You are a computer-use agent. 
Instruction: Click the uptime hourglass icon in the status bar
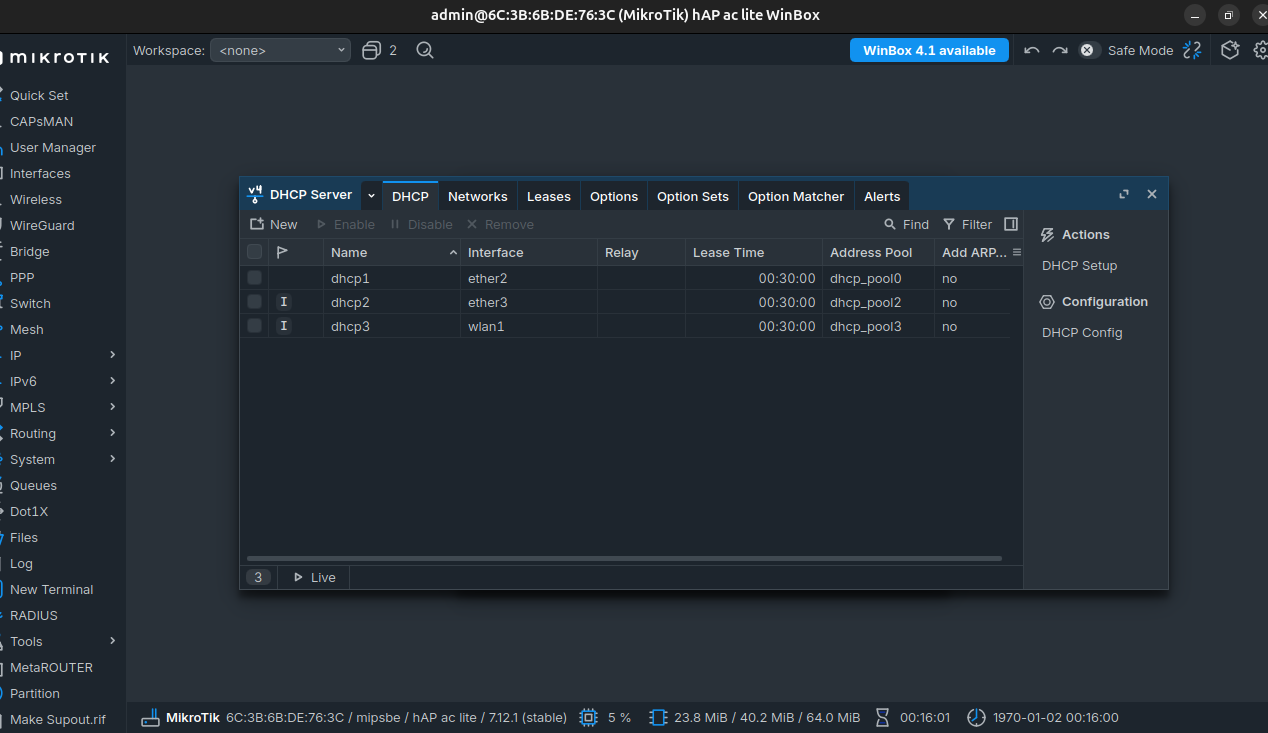882,717
